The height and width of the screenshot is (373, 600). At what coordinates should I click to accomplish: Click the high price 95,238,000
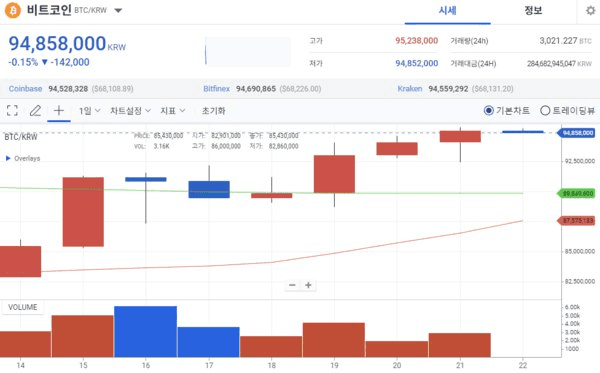pyautogui.click(x=417, y=41)
